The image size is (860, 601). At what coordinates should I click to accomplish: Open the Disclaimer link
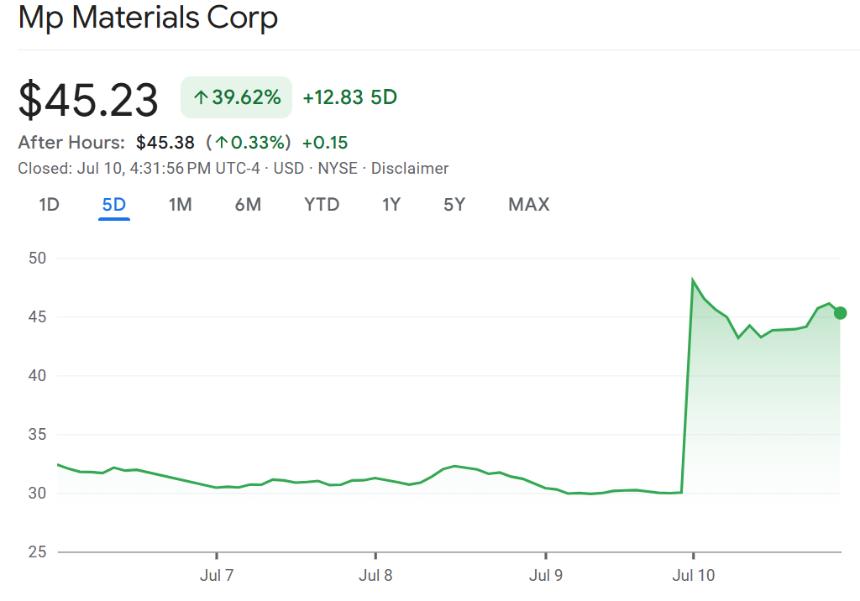tap(410, 168)
